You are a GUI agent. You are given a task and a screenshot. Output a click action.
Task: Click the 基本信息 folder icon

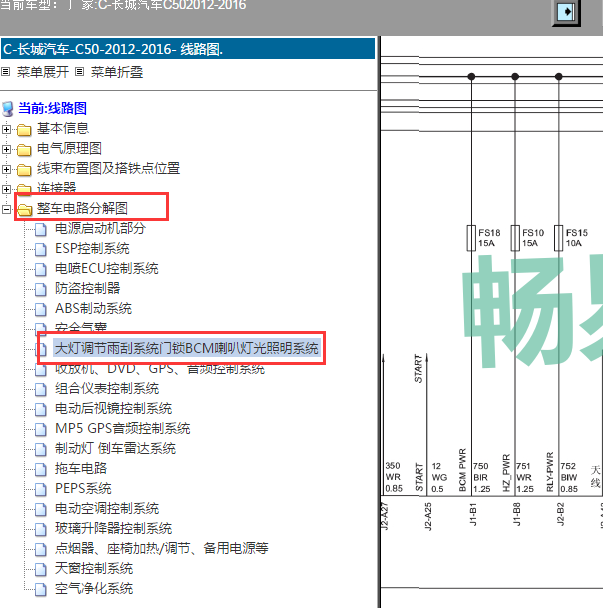click(x=24, y=130)
